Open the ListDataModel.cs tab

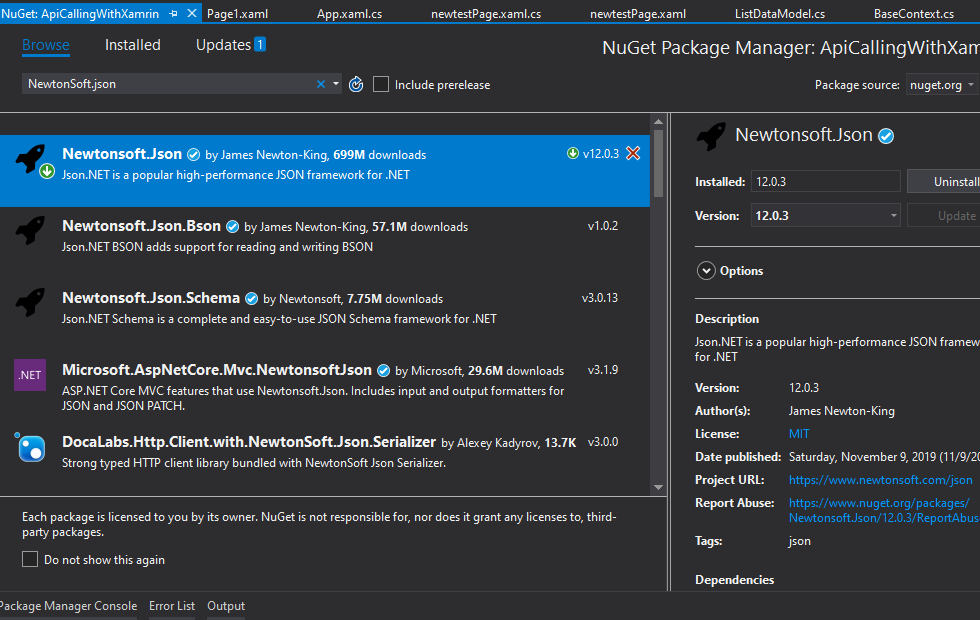(x=780, y=14)
